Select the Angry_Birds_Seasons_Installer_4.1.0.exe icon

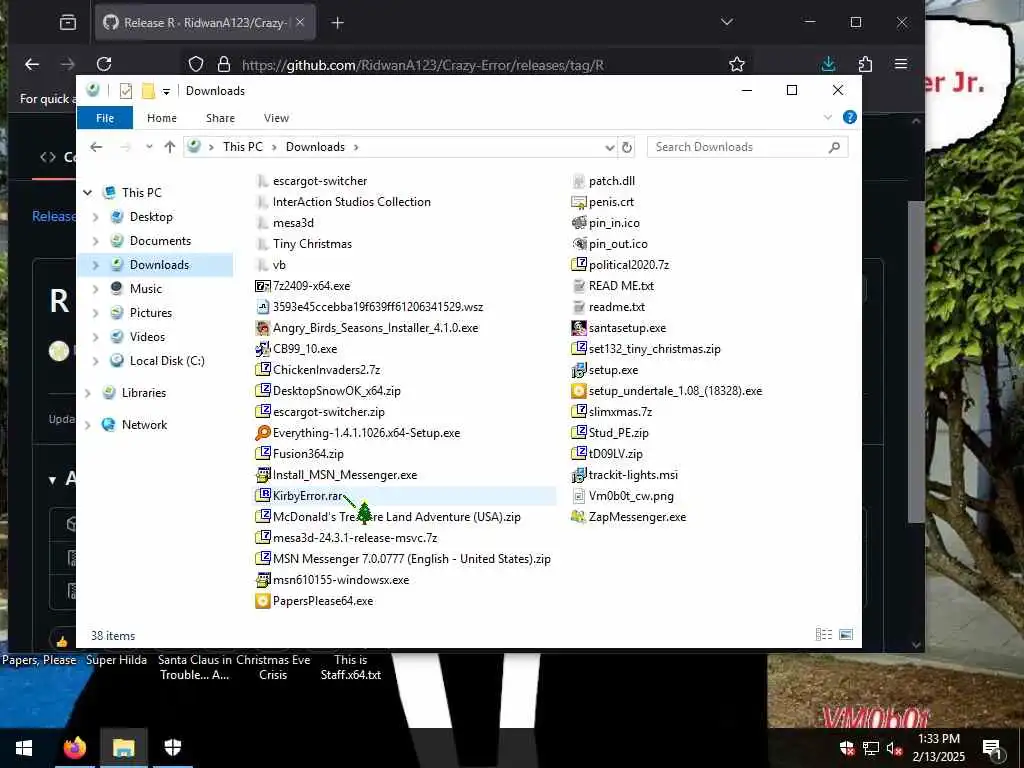(x=263, y=328)
